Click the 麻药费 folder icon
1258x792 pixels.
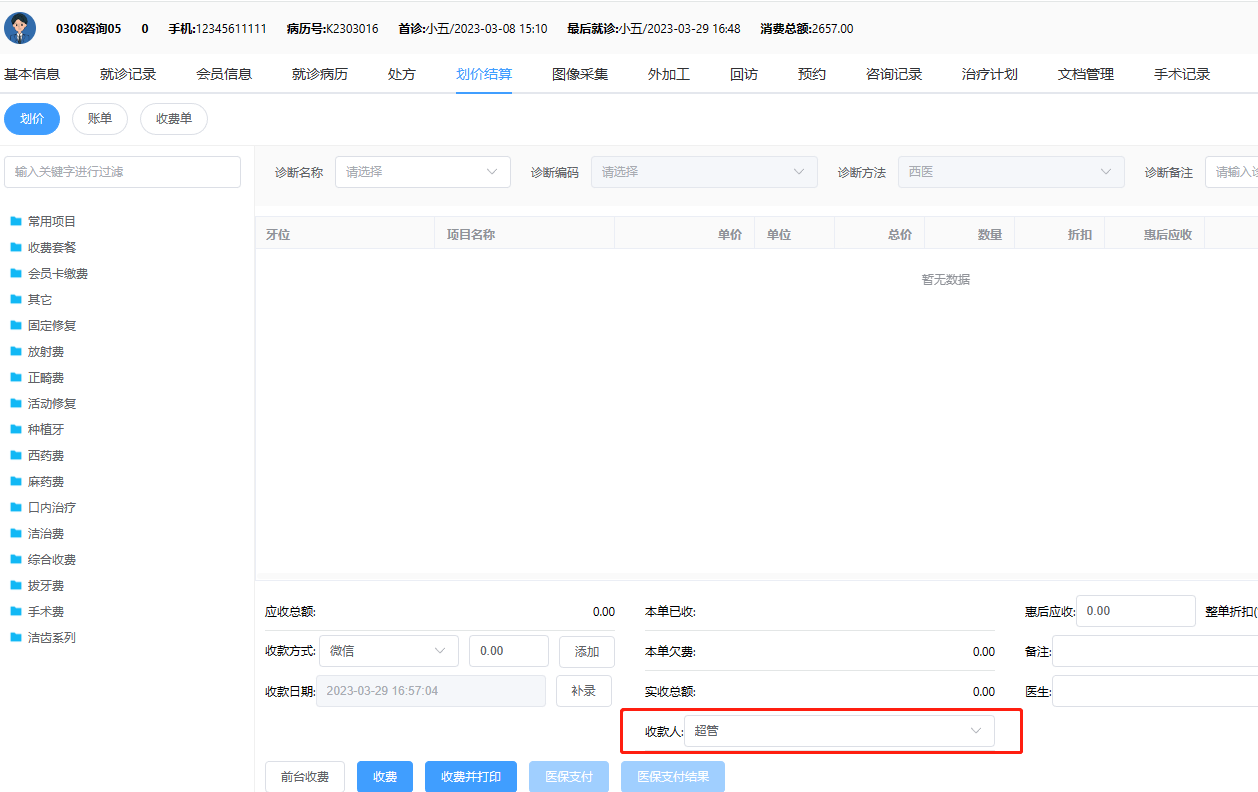16,481
